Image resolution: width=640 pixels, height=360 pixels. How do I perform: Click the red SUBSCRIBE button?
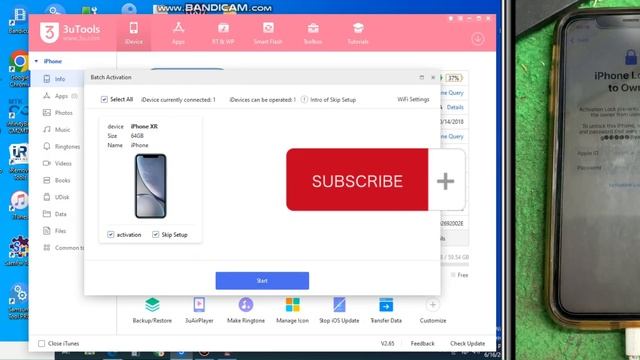(x=357, y=180)
